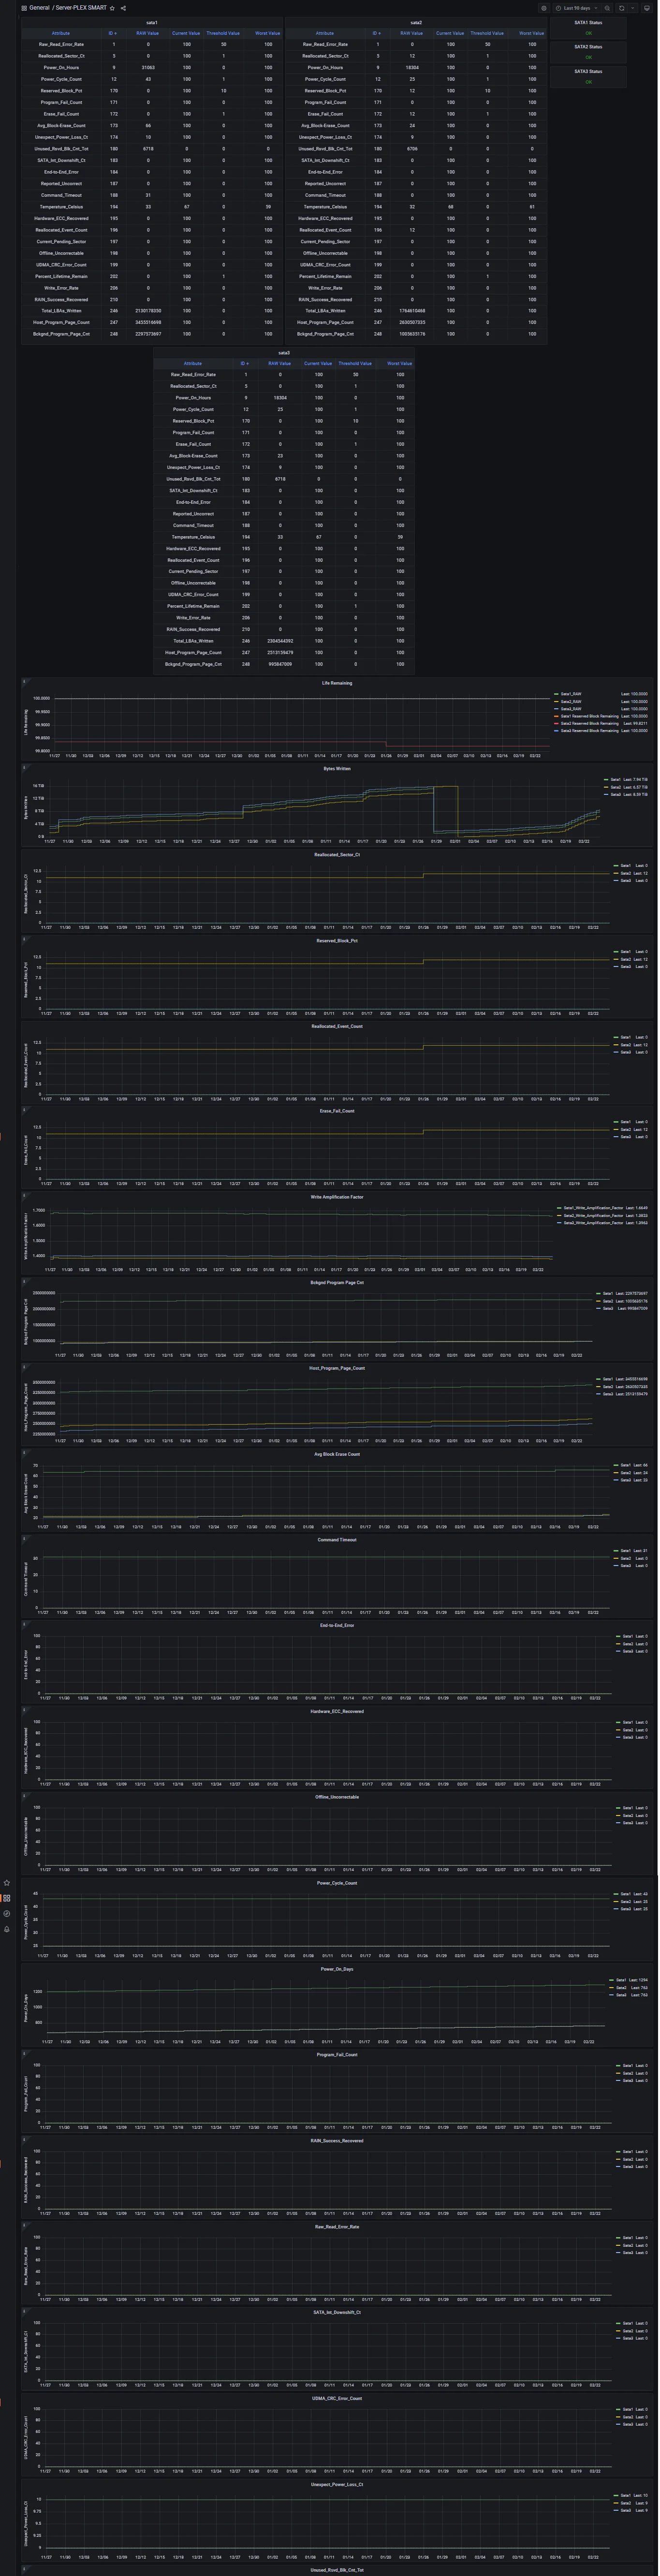660x2576 pixels.
Task: Sort sata1 table by RAW Value column
Action: pyautogui.click(x=147, y=33)
